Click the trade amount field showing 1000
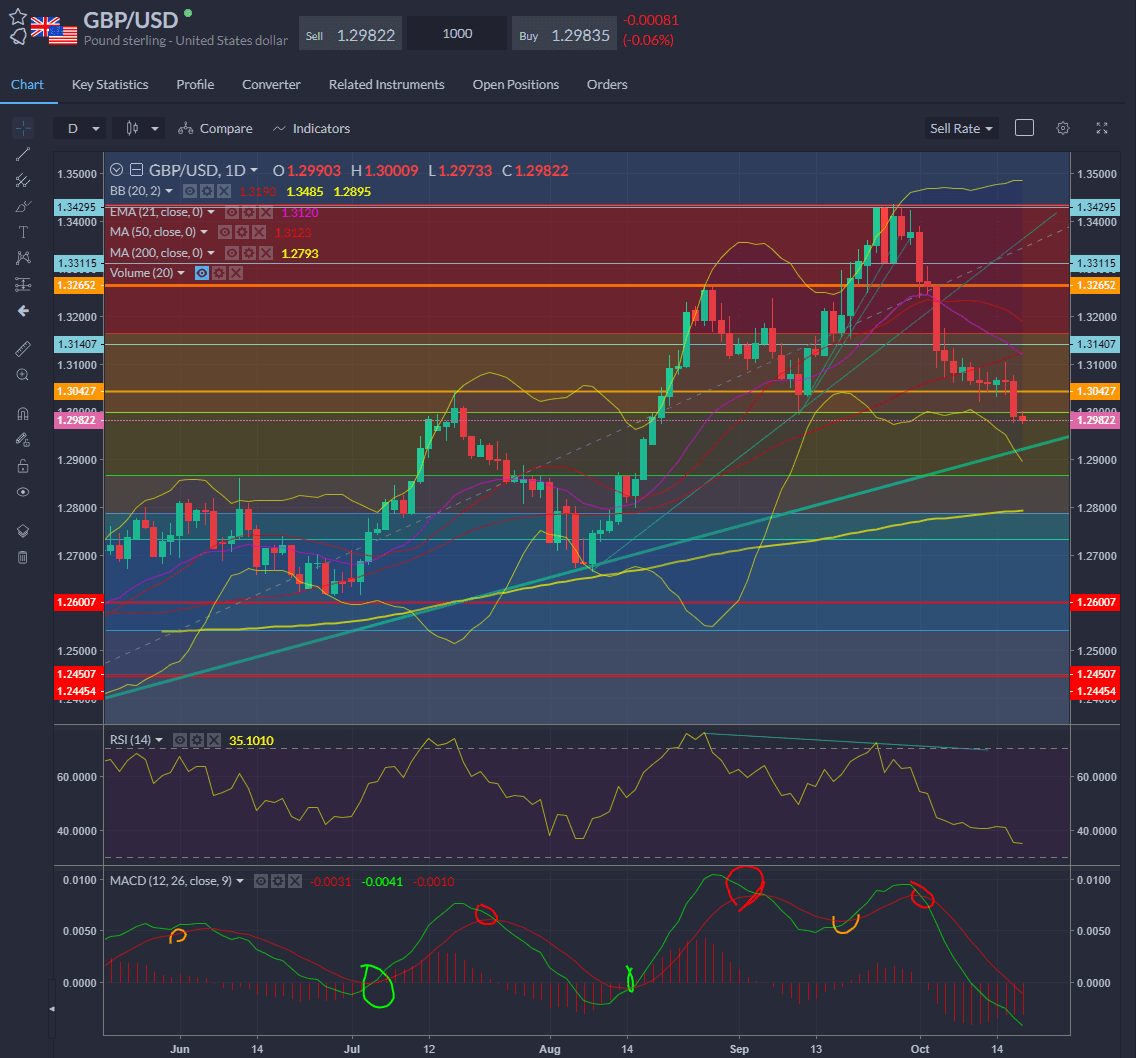 [457, 34]
